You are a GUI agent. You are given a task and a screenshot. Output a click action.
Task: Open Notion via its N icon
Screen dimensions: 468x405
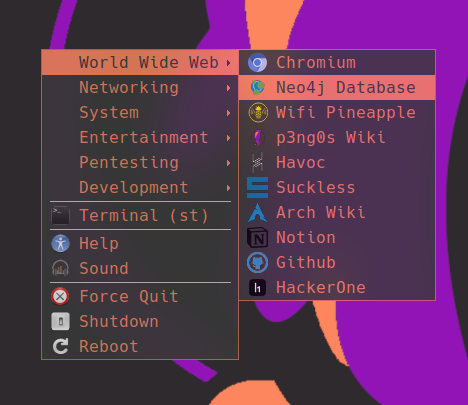coord(257,238)
